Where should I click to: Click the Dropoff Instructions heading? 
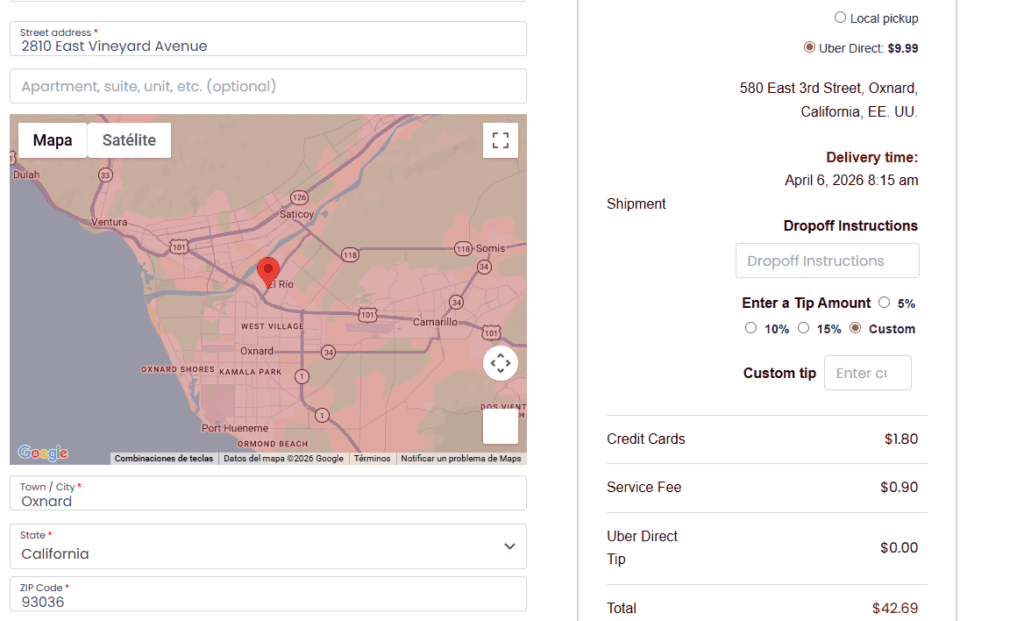850,226
